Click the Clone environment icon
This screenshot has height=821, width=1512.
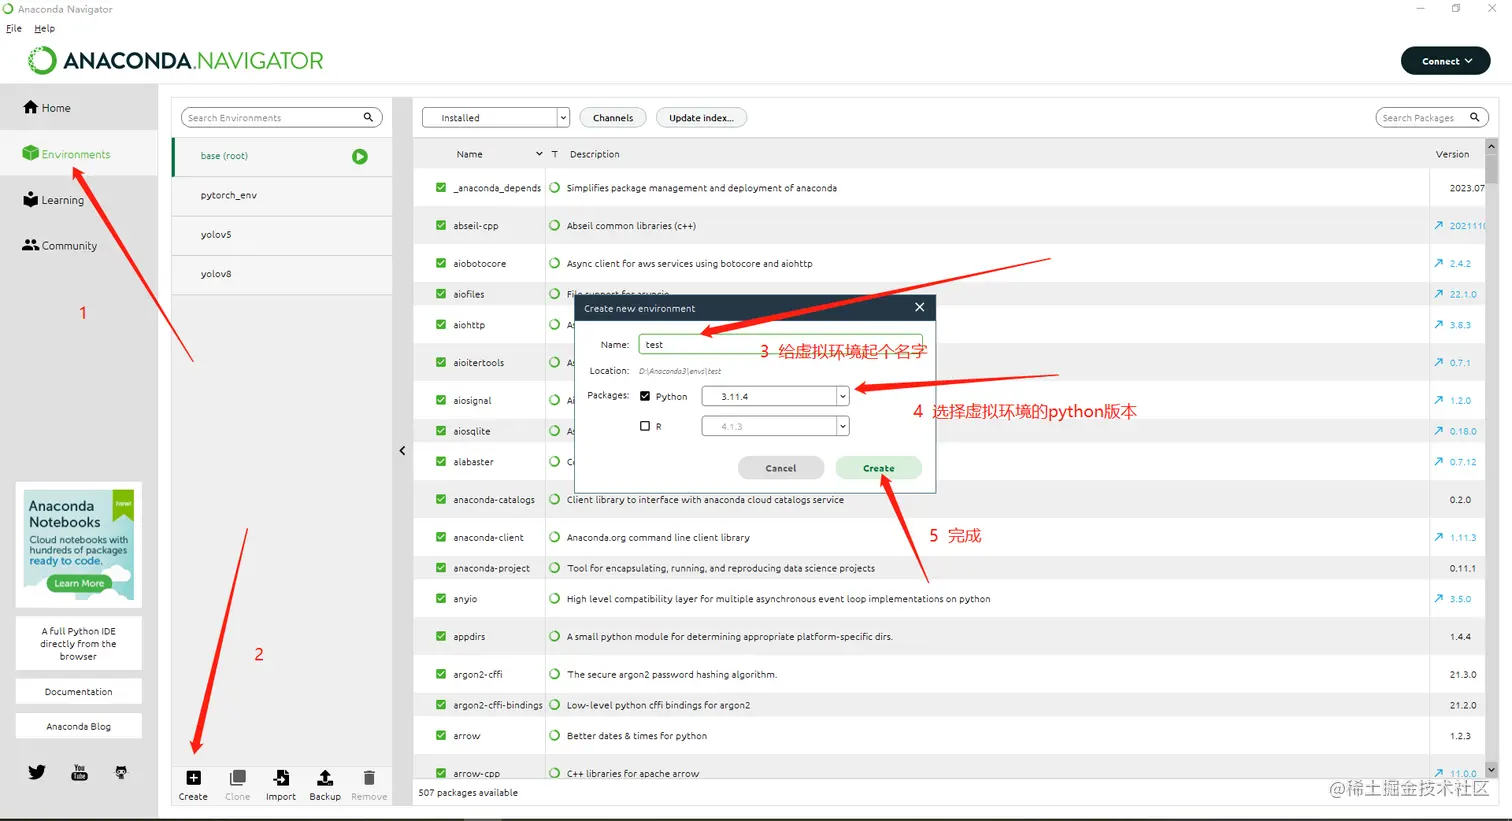(x=237, y=778)
